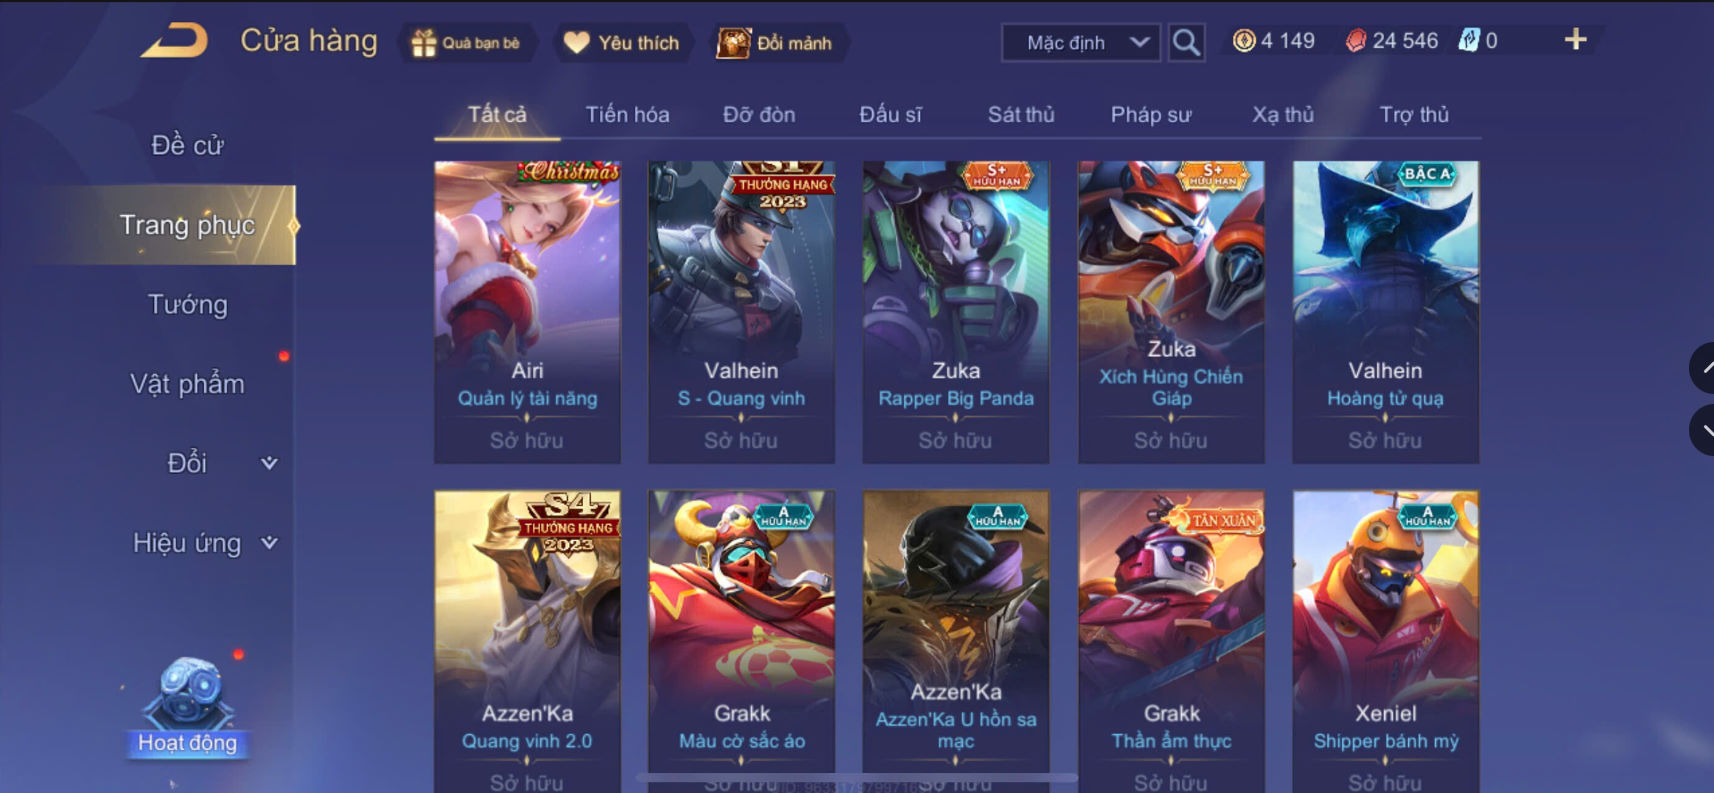Image resolution: width=1714 pixels, height=793 pixels.
Task: Open the Xeniel Shipper bánh mỳ skin card
Action: point(1385,640)
